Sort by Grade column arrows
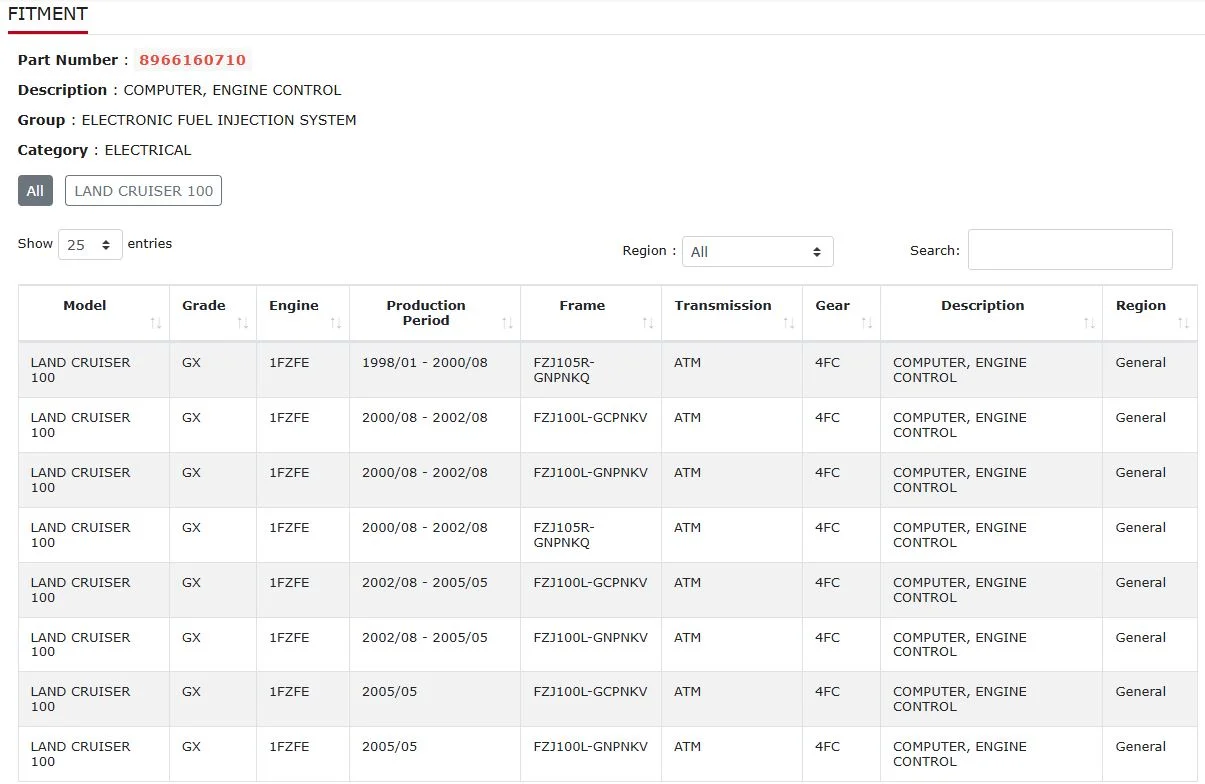This screenshot has width=1205, height=784. pyautogui.click(x=243, y=323)
